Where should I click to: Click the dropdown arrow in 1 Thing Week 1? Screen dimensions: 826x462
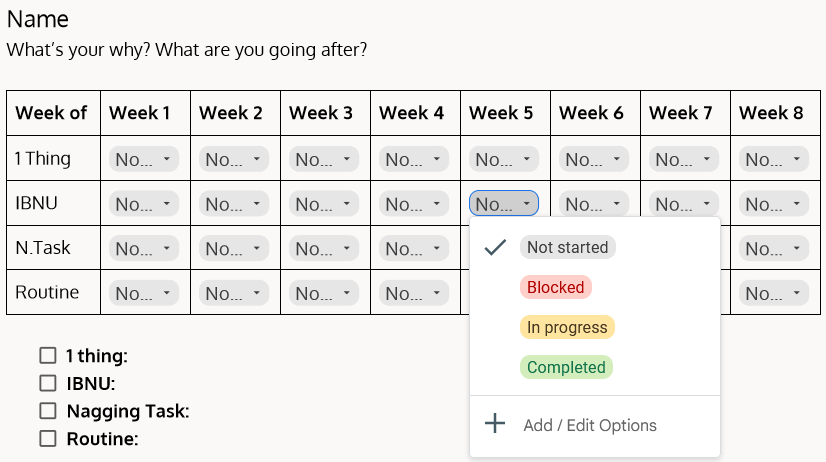point(166,159)
